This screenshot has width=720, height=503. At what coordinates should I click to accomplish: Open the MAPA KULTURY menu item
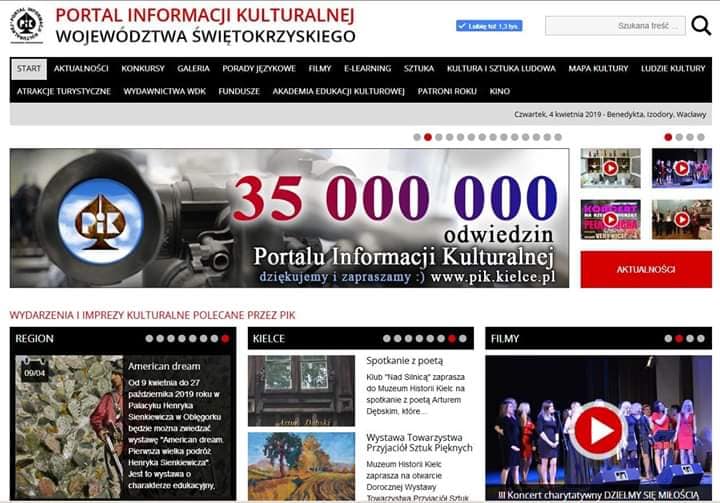[x=598, y=69]
